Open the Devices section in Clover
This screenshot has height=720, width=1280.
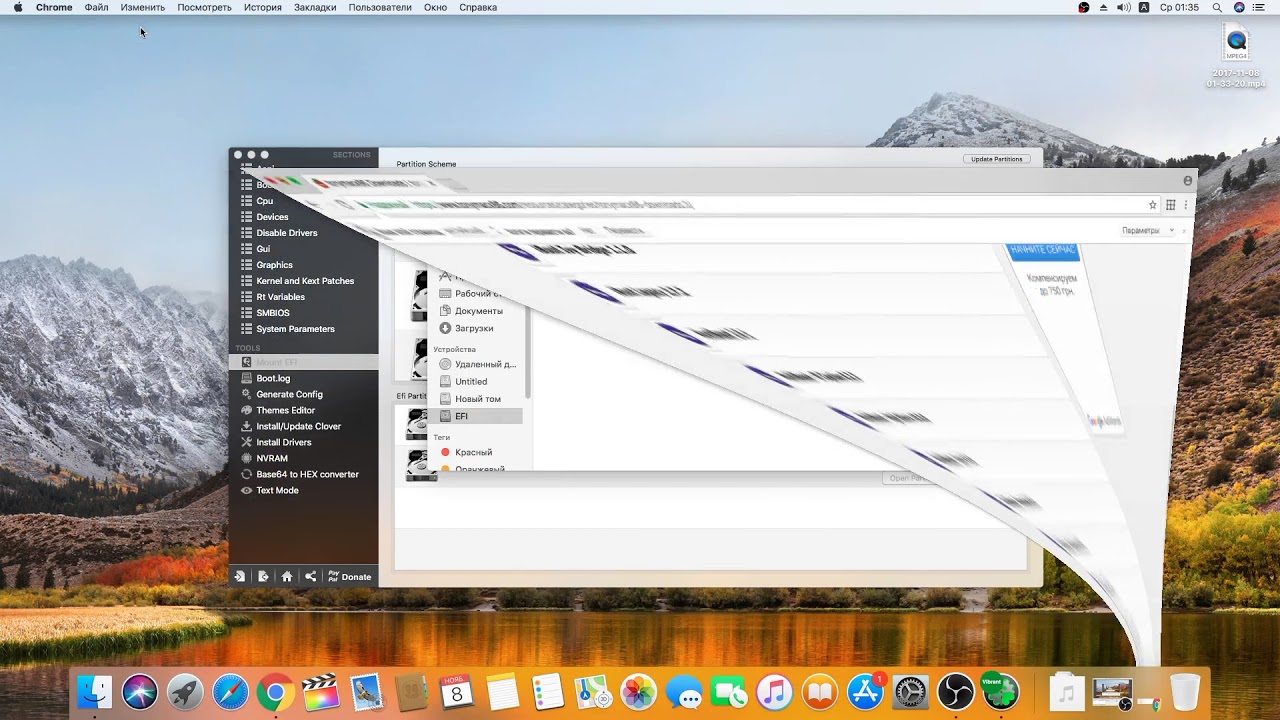click(x=272, y=217)
